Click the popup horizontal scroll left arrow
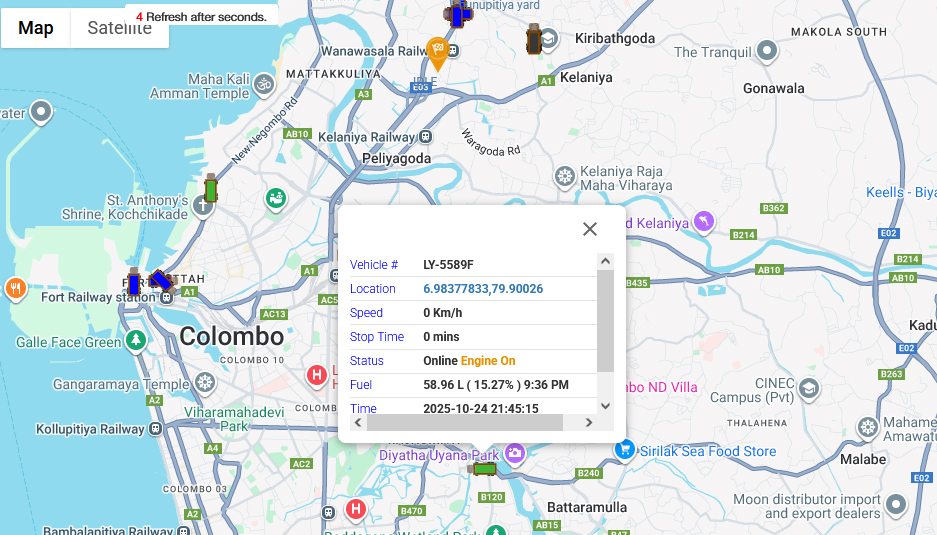The height and width of the screenshot is (535, 937). tap(358, 422)
